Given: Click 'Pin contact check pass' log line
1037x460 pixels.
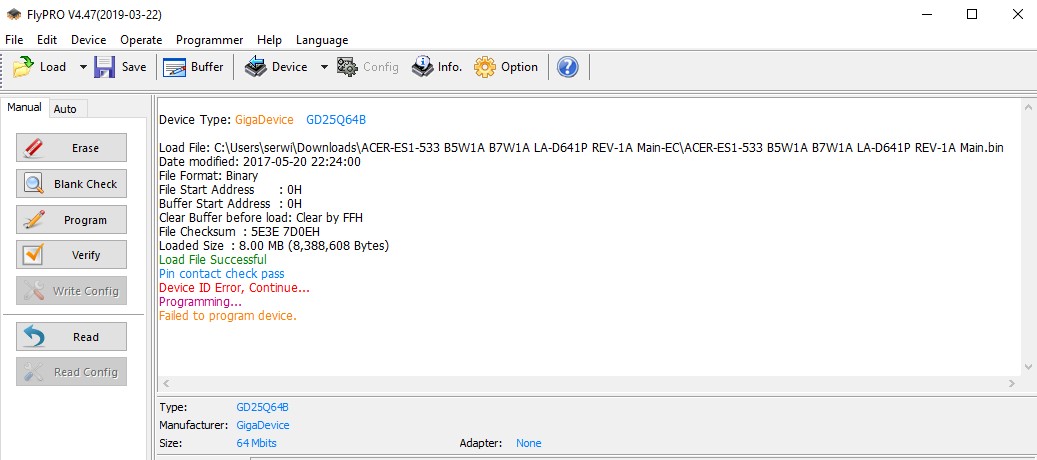Looking at the screenshot, I should [x=222, y=274].
